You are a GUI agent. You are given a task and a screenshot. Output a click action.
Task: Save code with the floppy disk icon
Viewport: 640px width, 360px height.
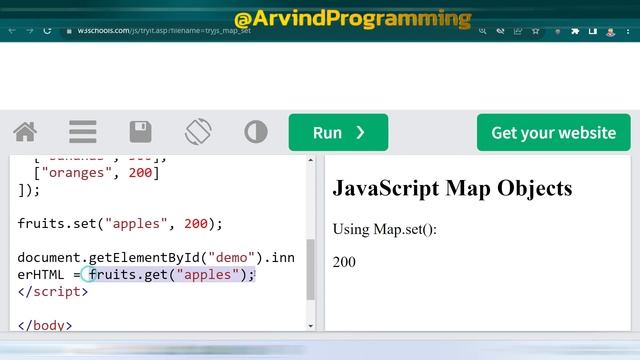click(x=140, y=132)
